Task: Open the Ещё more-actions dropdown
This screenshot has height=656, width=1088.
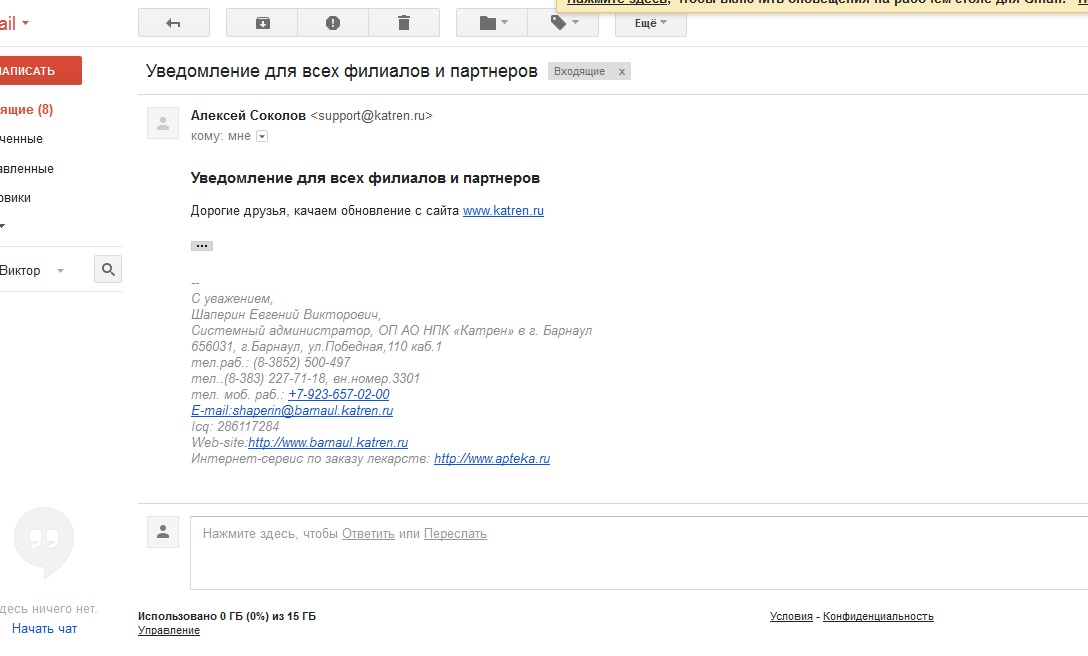Action: [x=651, y=23]
